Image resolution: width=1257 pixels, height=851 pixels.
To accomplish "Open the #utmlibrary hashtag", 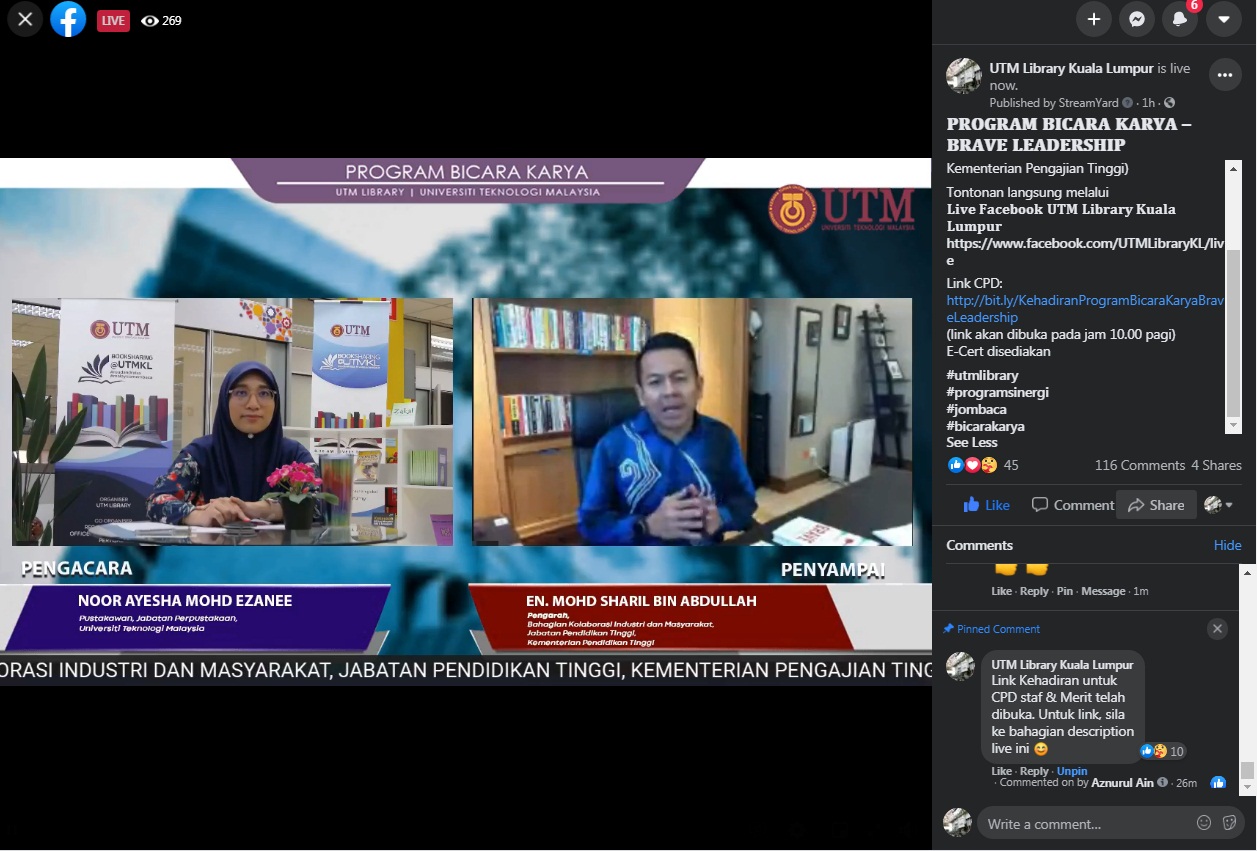I will point(983,375).
